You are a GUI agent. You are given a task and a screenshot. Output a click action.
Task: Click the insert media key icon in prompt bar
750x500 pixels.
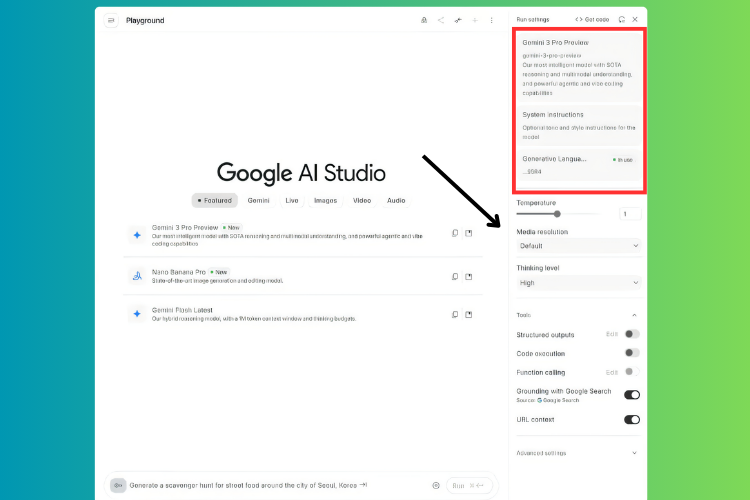pos(118,485)
